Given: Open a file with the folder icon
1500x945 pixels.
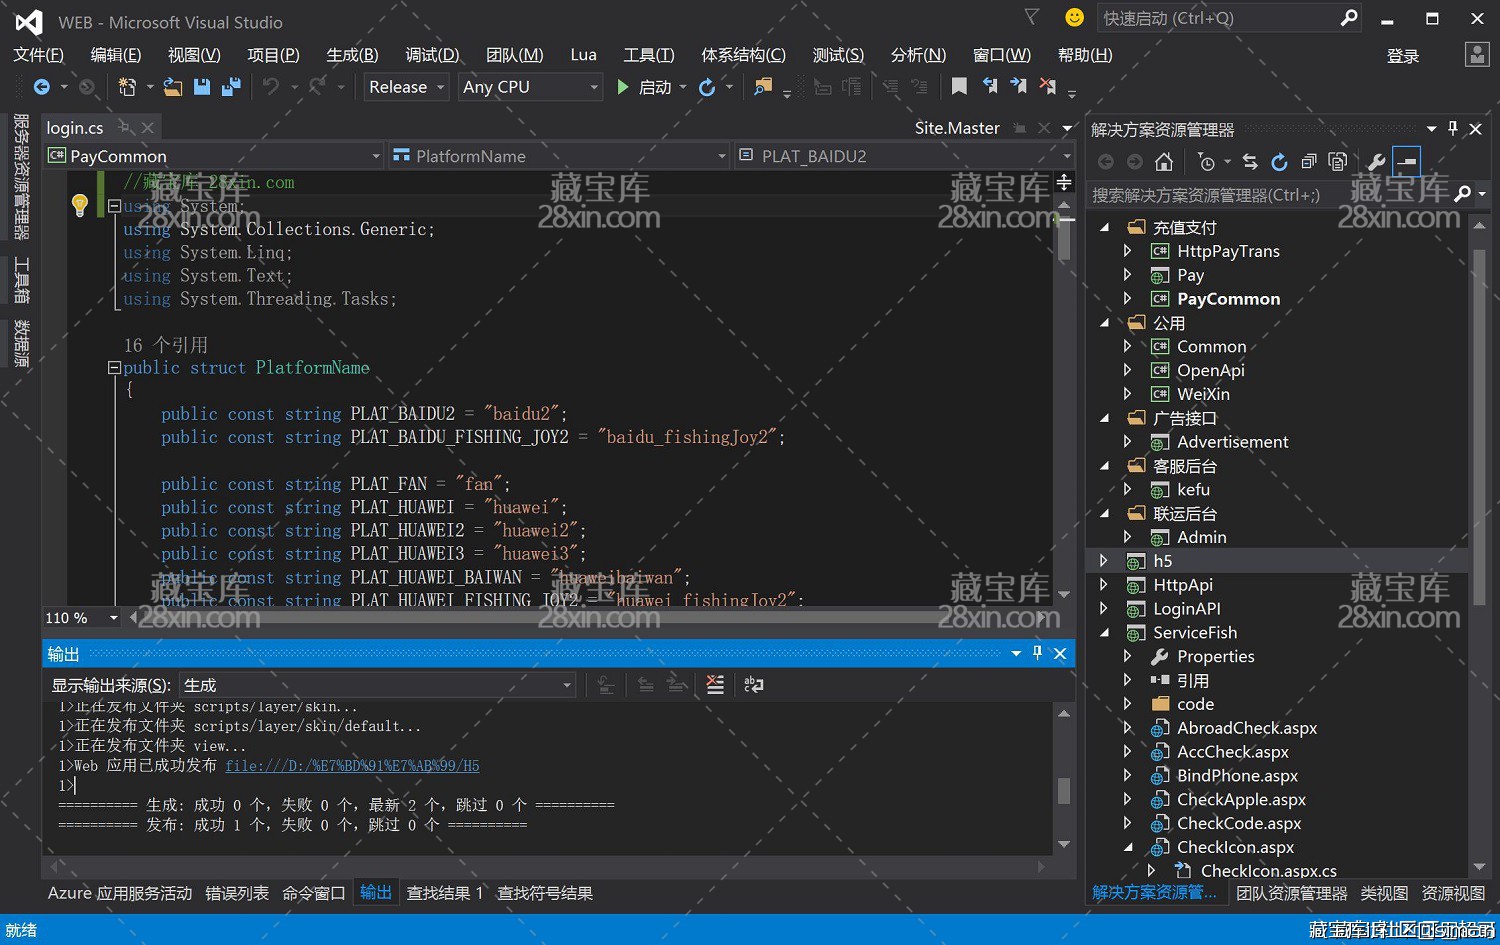Looking at the screenshot, I should pyautogui.click(x=173, y=87).
